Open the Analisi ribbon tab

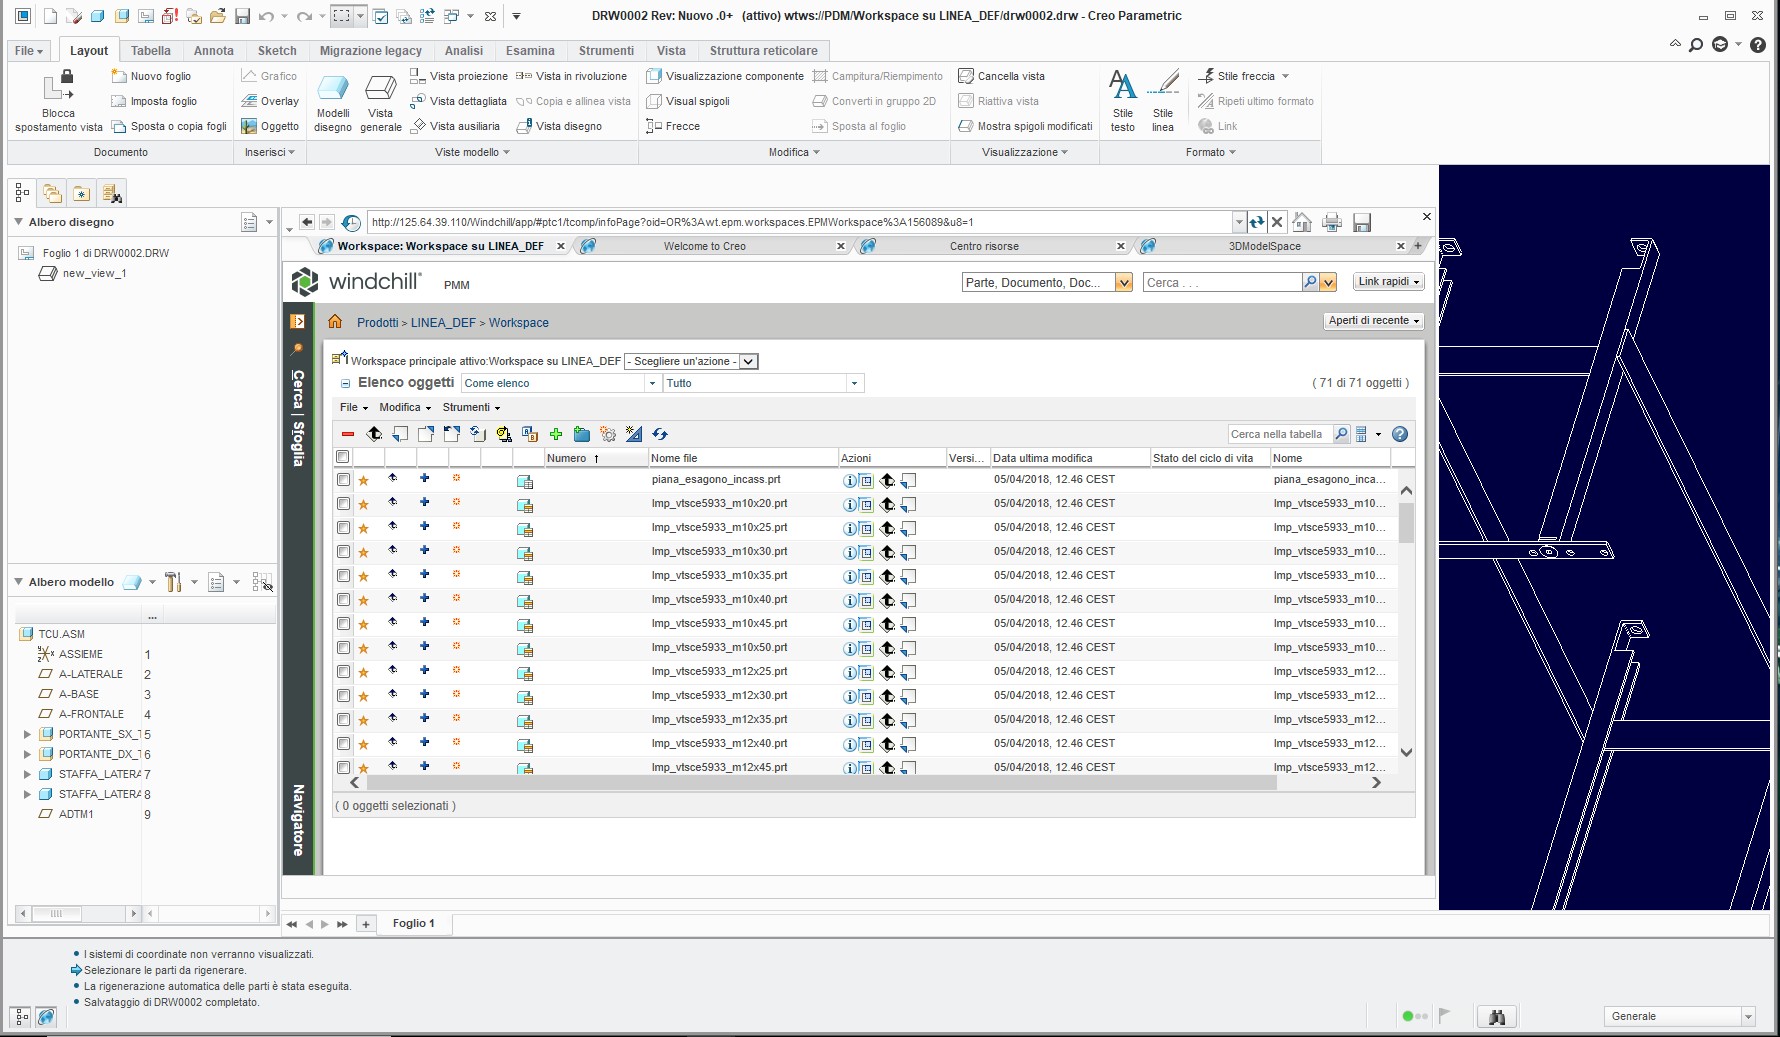coord(463,51)
